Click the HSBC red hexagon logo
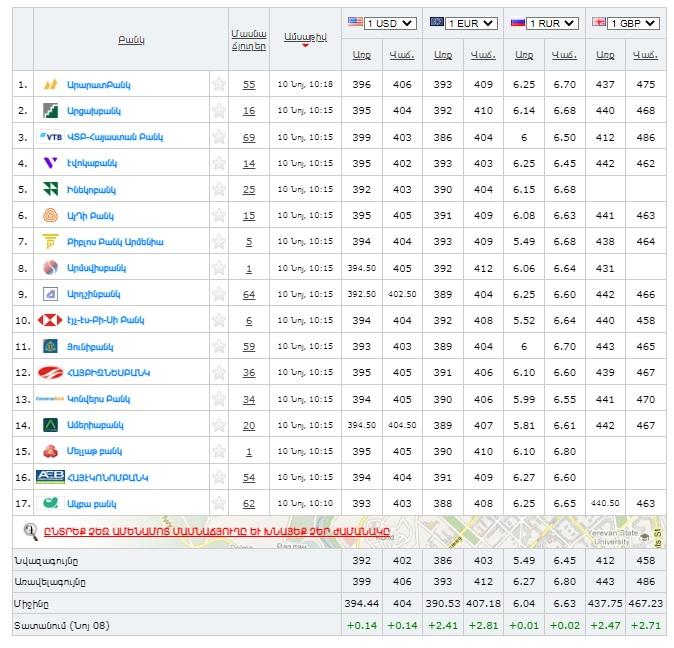The height and width of the screenshot is (648, 674). pos(50,320)
